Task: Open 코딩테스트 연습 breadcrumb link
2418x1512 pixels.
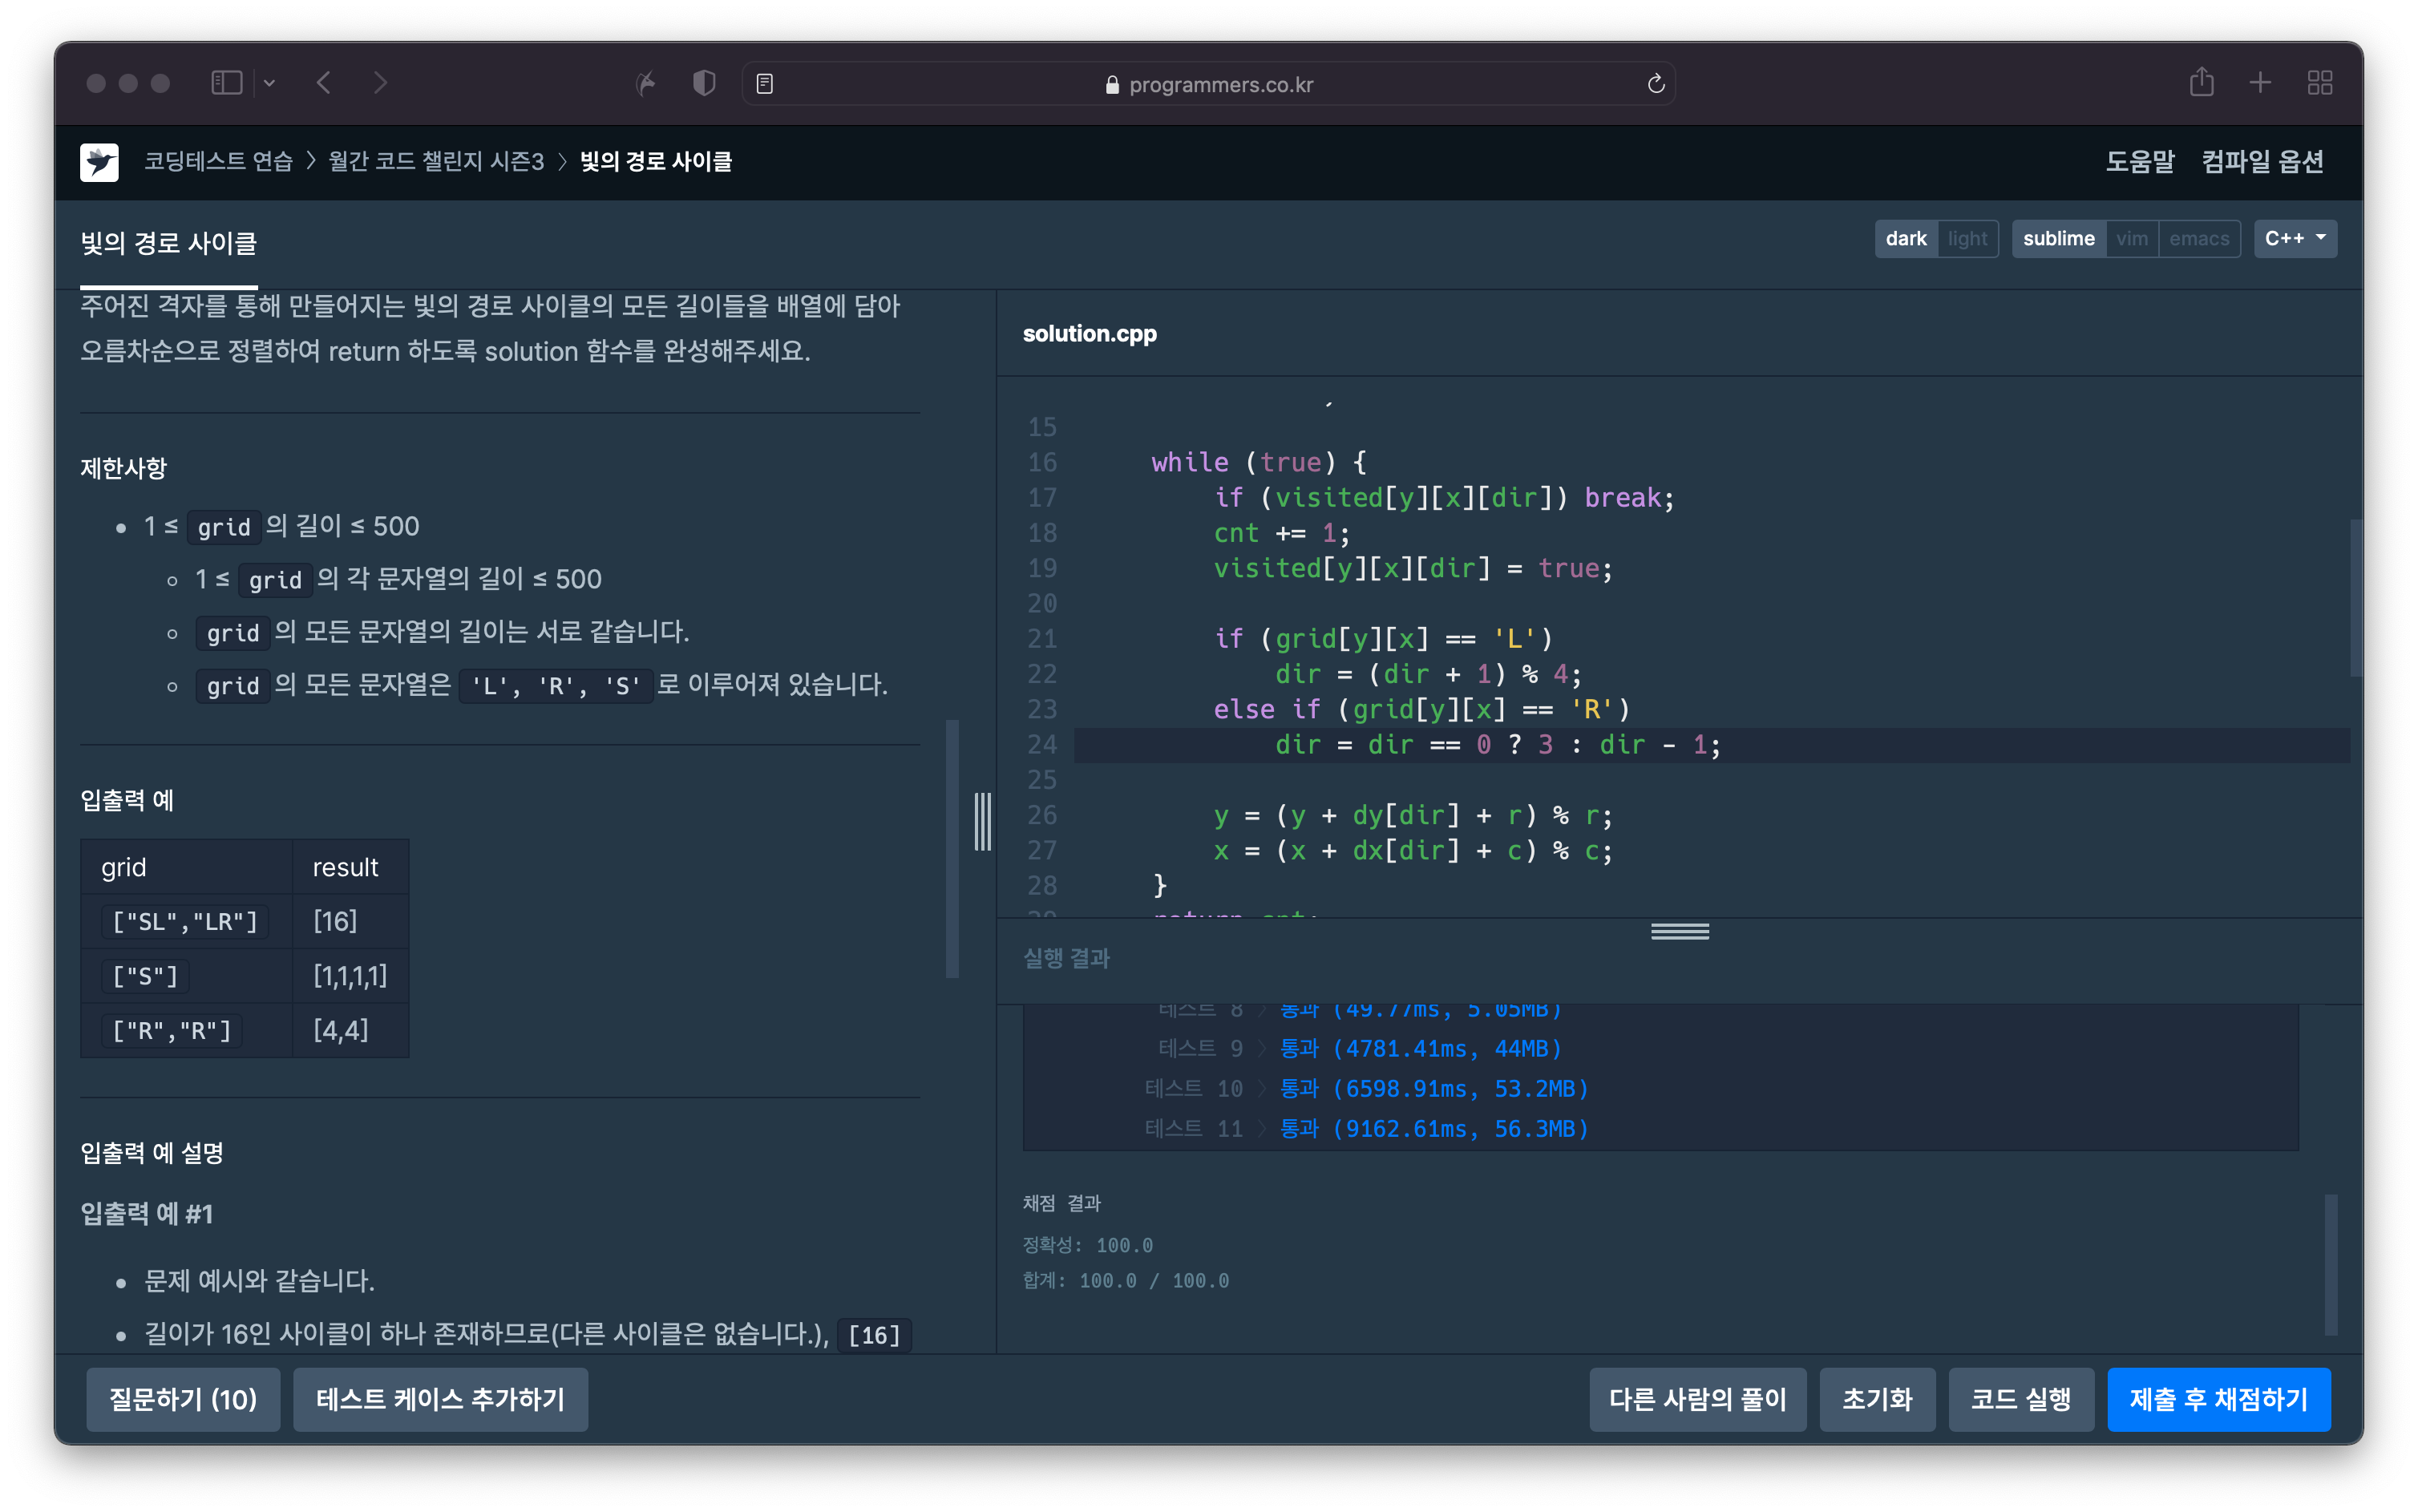Action: (x=218, y=162)
